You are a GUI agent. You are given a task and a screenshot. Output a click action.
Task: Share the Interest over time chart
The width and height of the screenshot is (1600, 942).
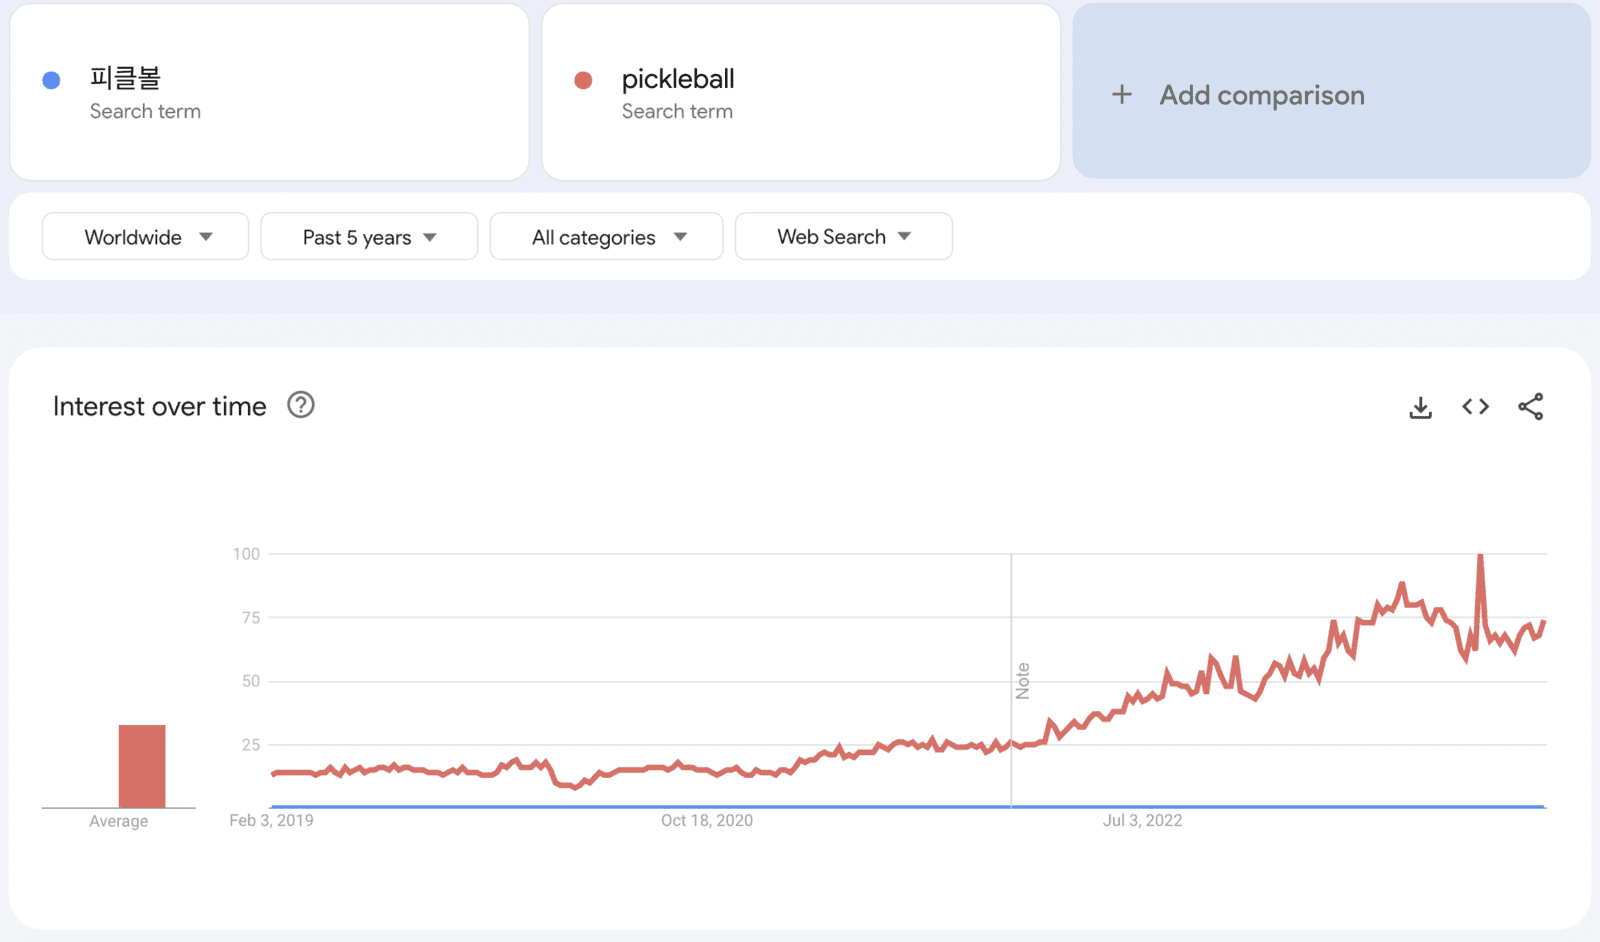coord(1530,407)
